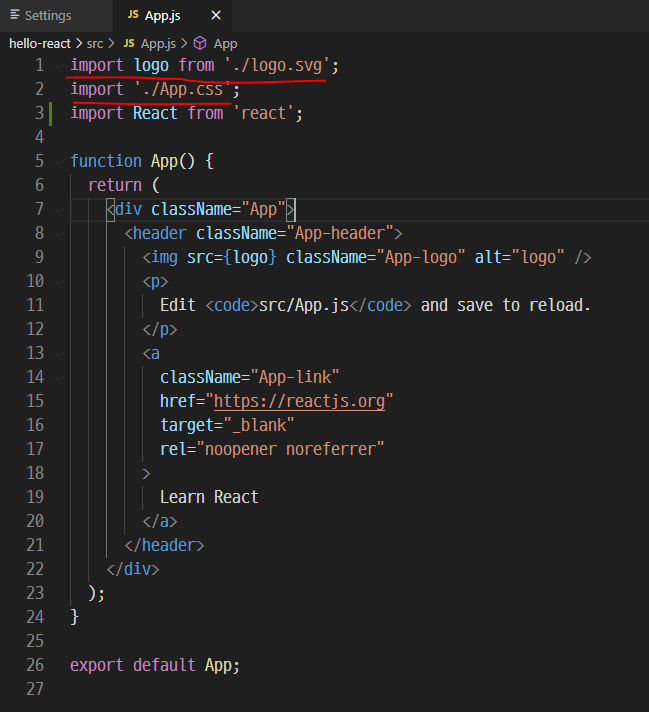Click the {logo} expression on line 9
The image size is (649, 712).
250,257
